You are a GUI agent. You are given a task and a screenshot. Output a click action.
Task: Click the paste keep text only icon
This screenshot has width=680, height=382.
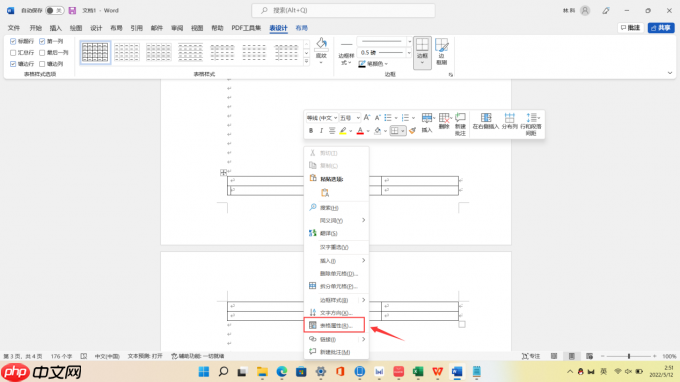[325, 193]
